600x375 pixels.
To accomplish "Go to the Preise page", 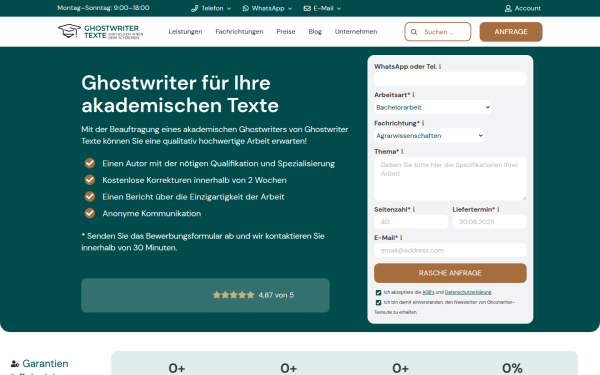I will pyautogui.click(x=286, y=32).
